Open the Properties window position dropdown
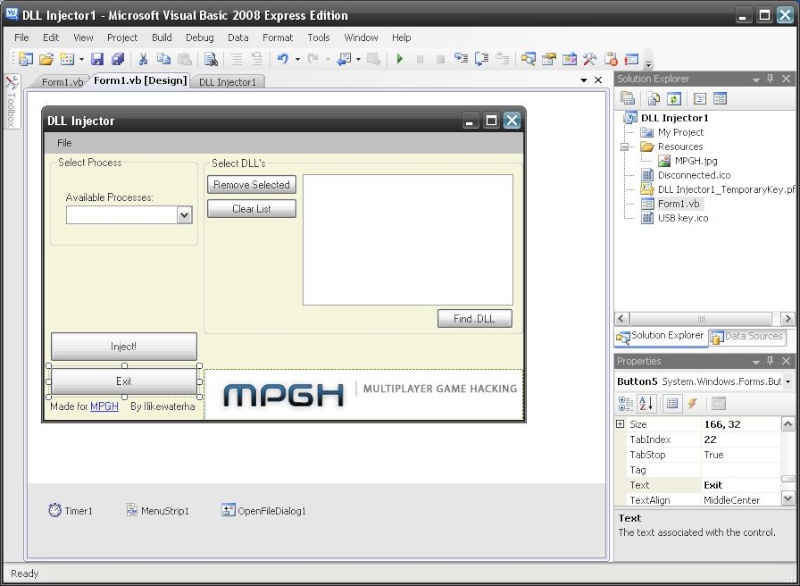 click(x=756, y=362)
